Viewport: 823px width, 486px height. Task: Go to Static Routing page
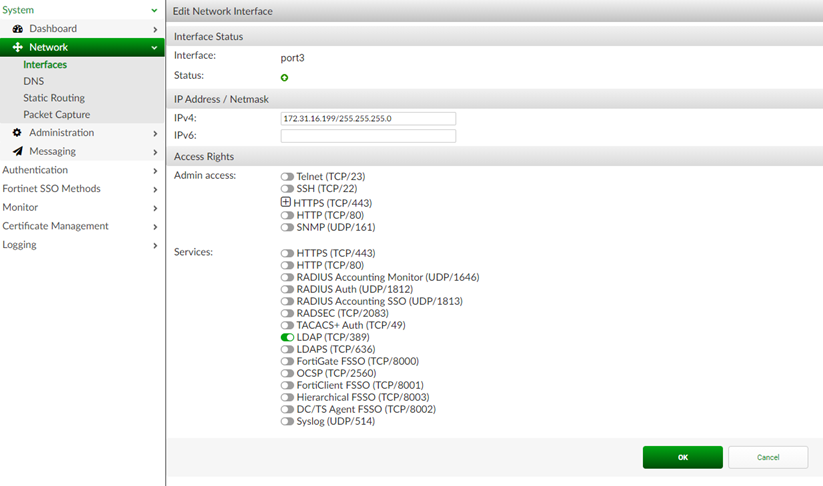pyautogui.click(x=54, y=98)
